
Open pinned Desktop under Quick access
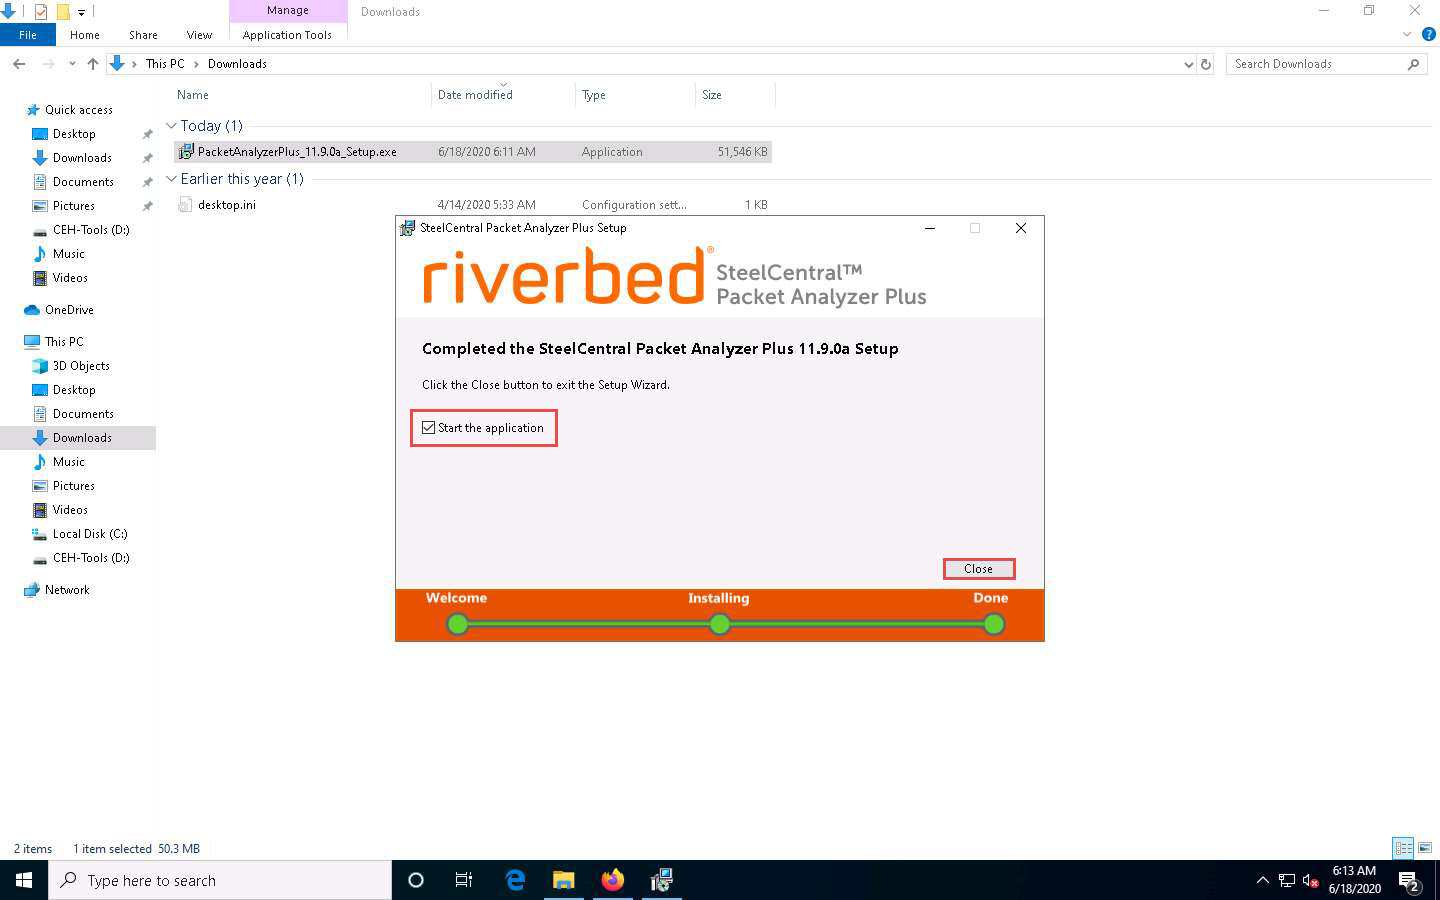(74, 134)
